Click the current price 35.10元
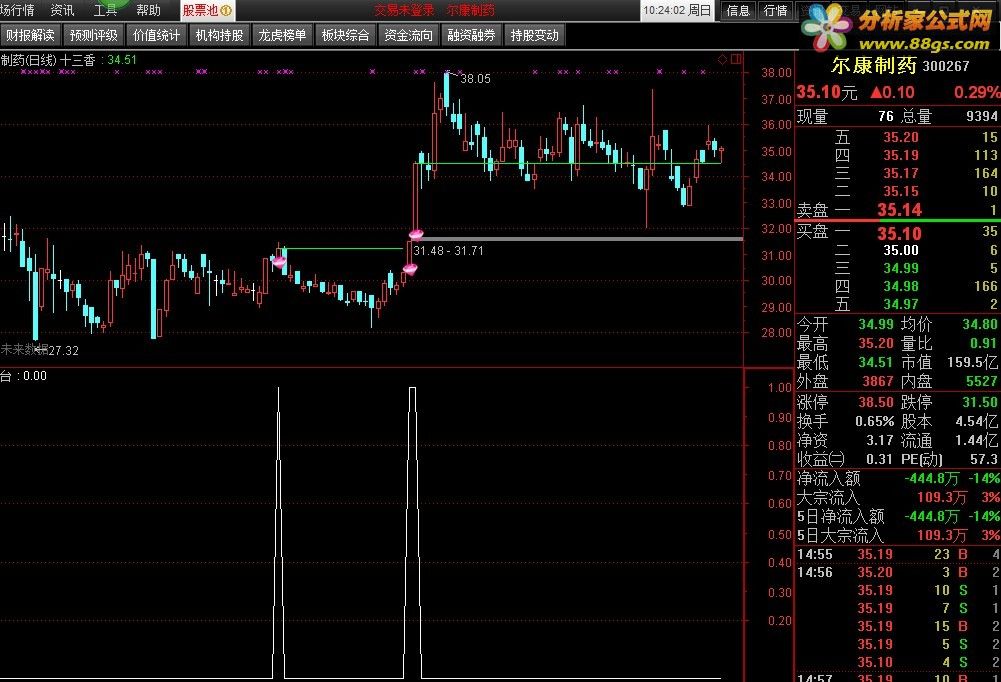This screenshot has height=682, width=1001. pos(827,92)
